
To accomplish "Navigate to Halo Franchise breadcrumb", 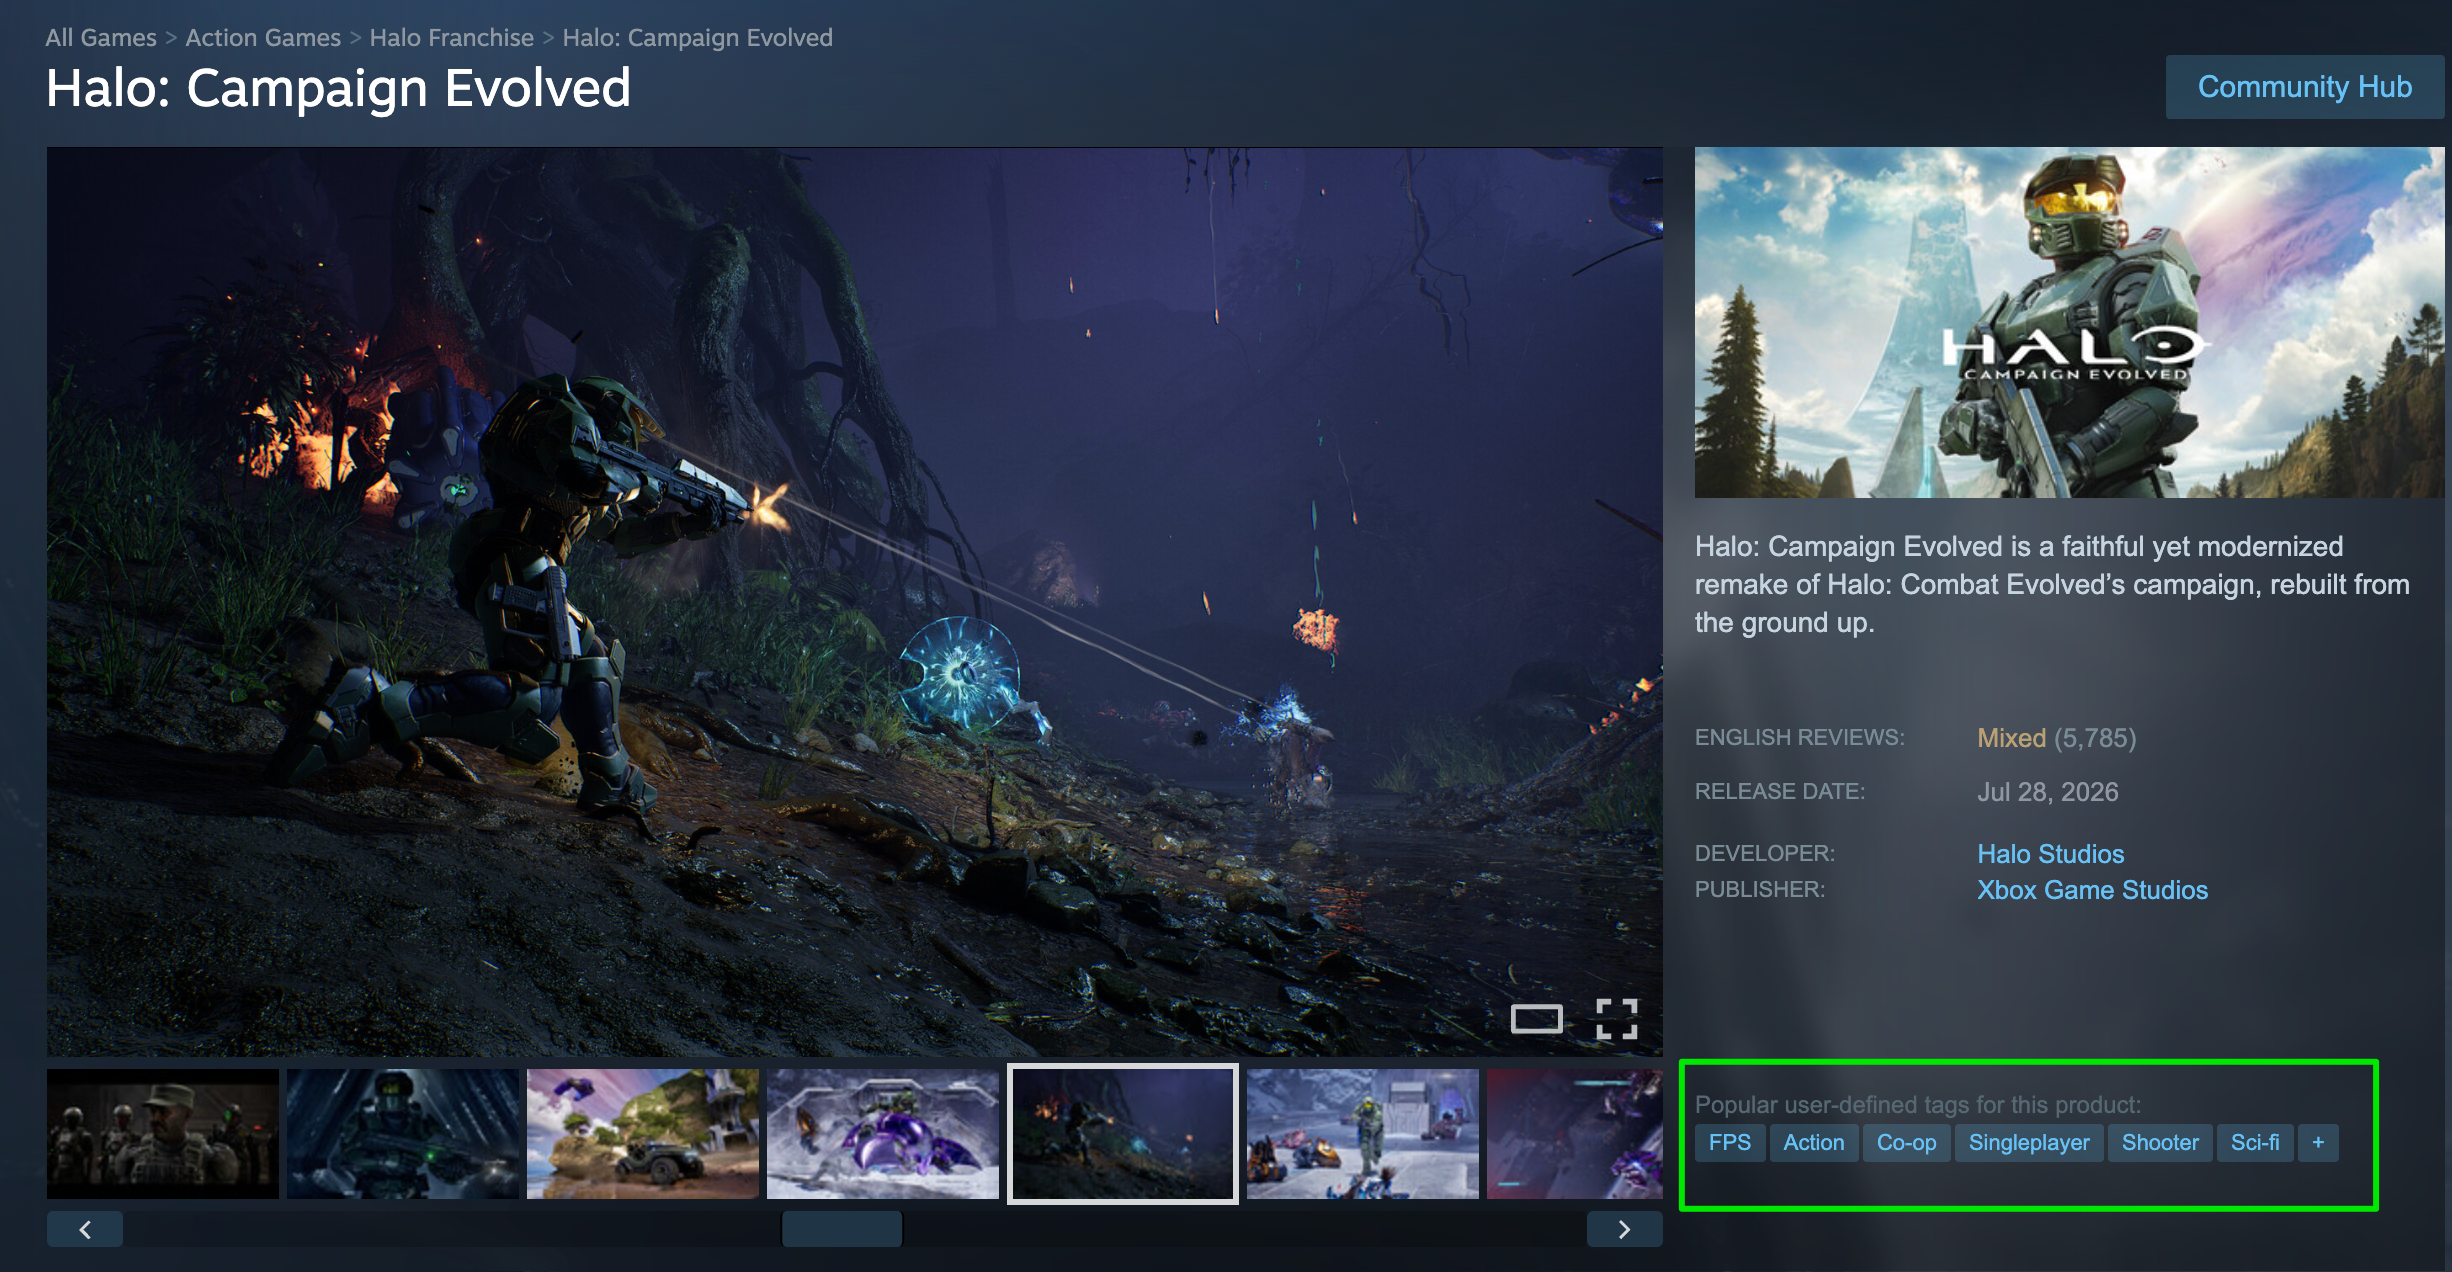I will coord(452,37).
